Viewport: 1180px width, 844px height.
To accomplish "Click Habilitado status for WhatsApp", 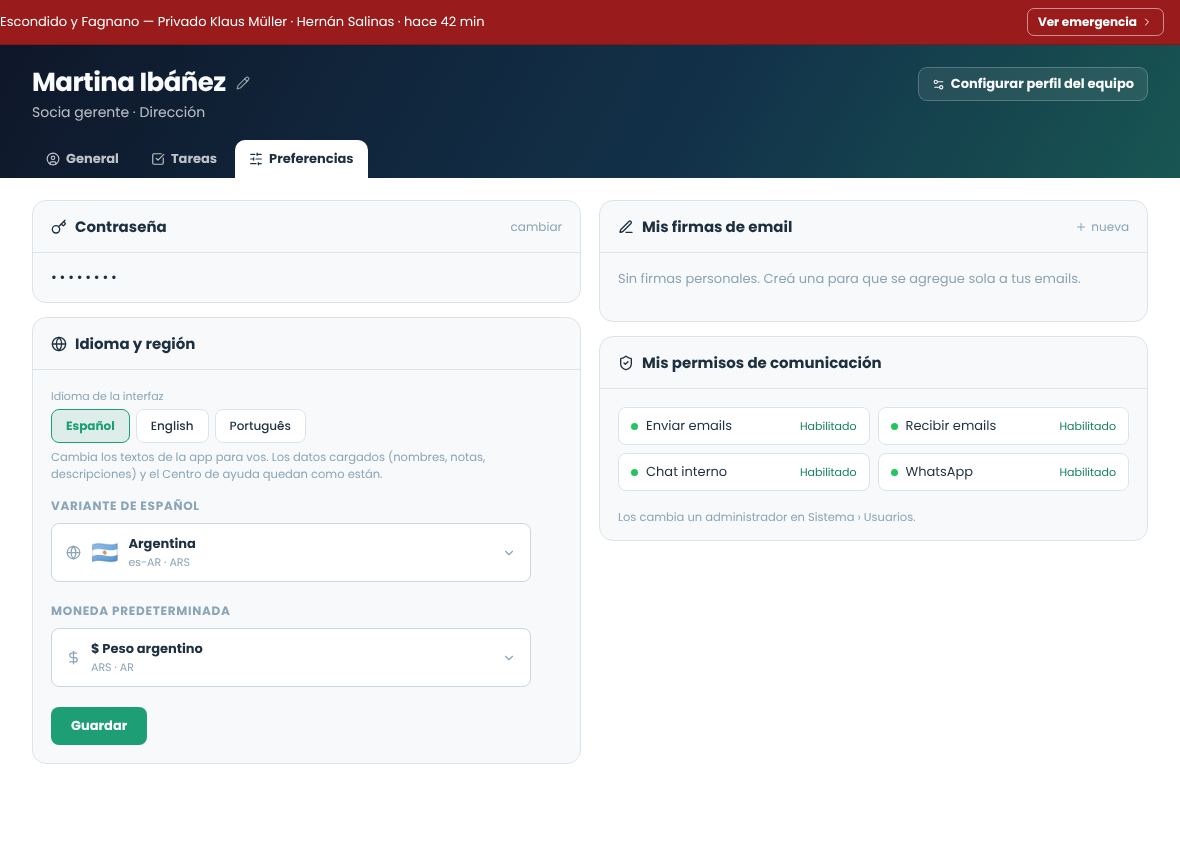I will (x=1087, y=472).
